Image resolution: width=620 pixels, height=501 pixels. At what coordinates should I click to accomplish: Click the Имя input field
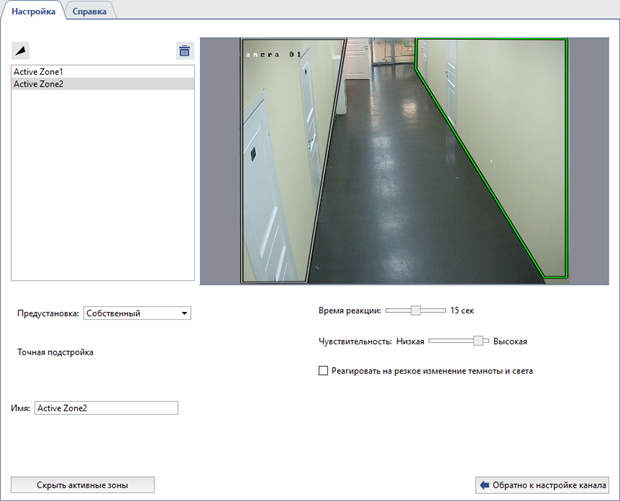[x=105, y=408]
